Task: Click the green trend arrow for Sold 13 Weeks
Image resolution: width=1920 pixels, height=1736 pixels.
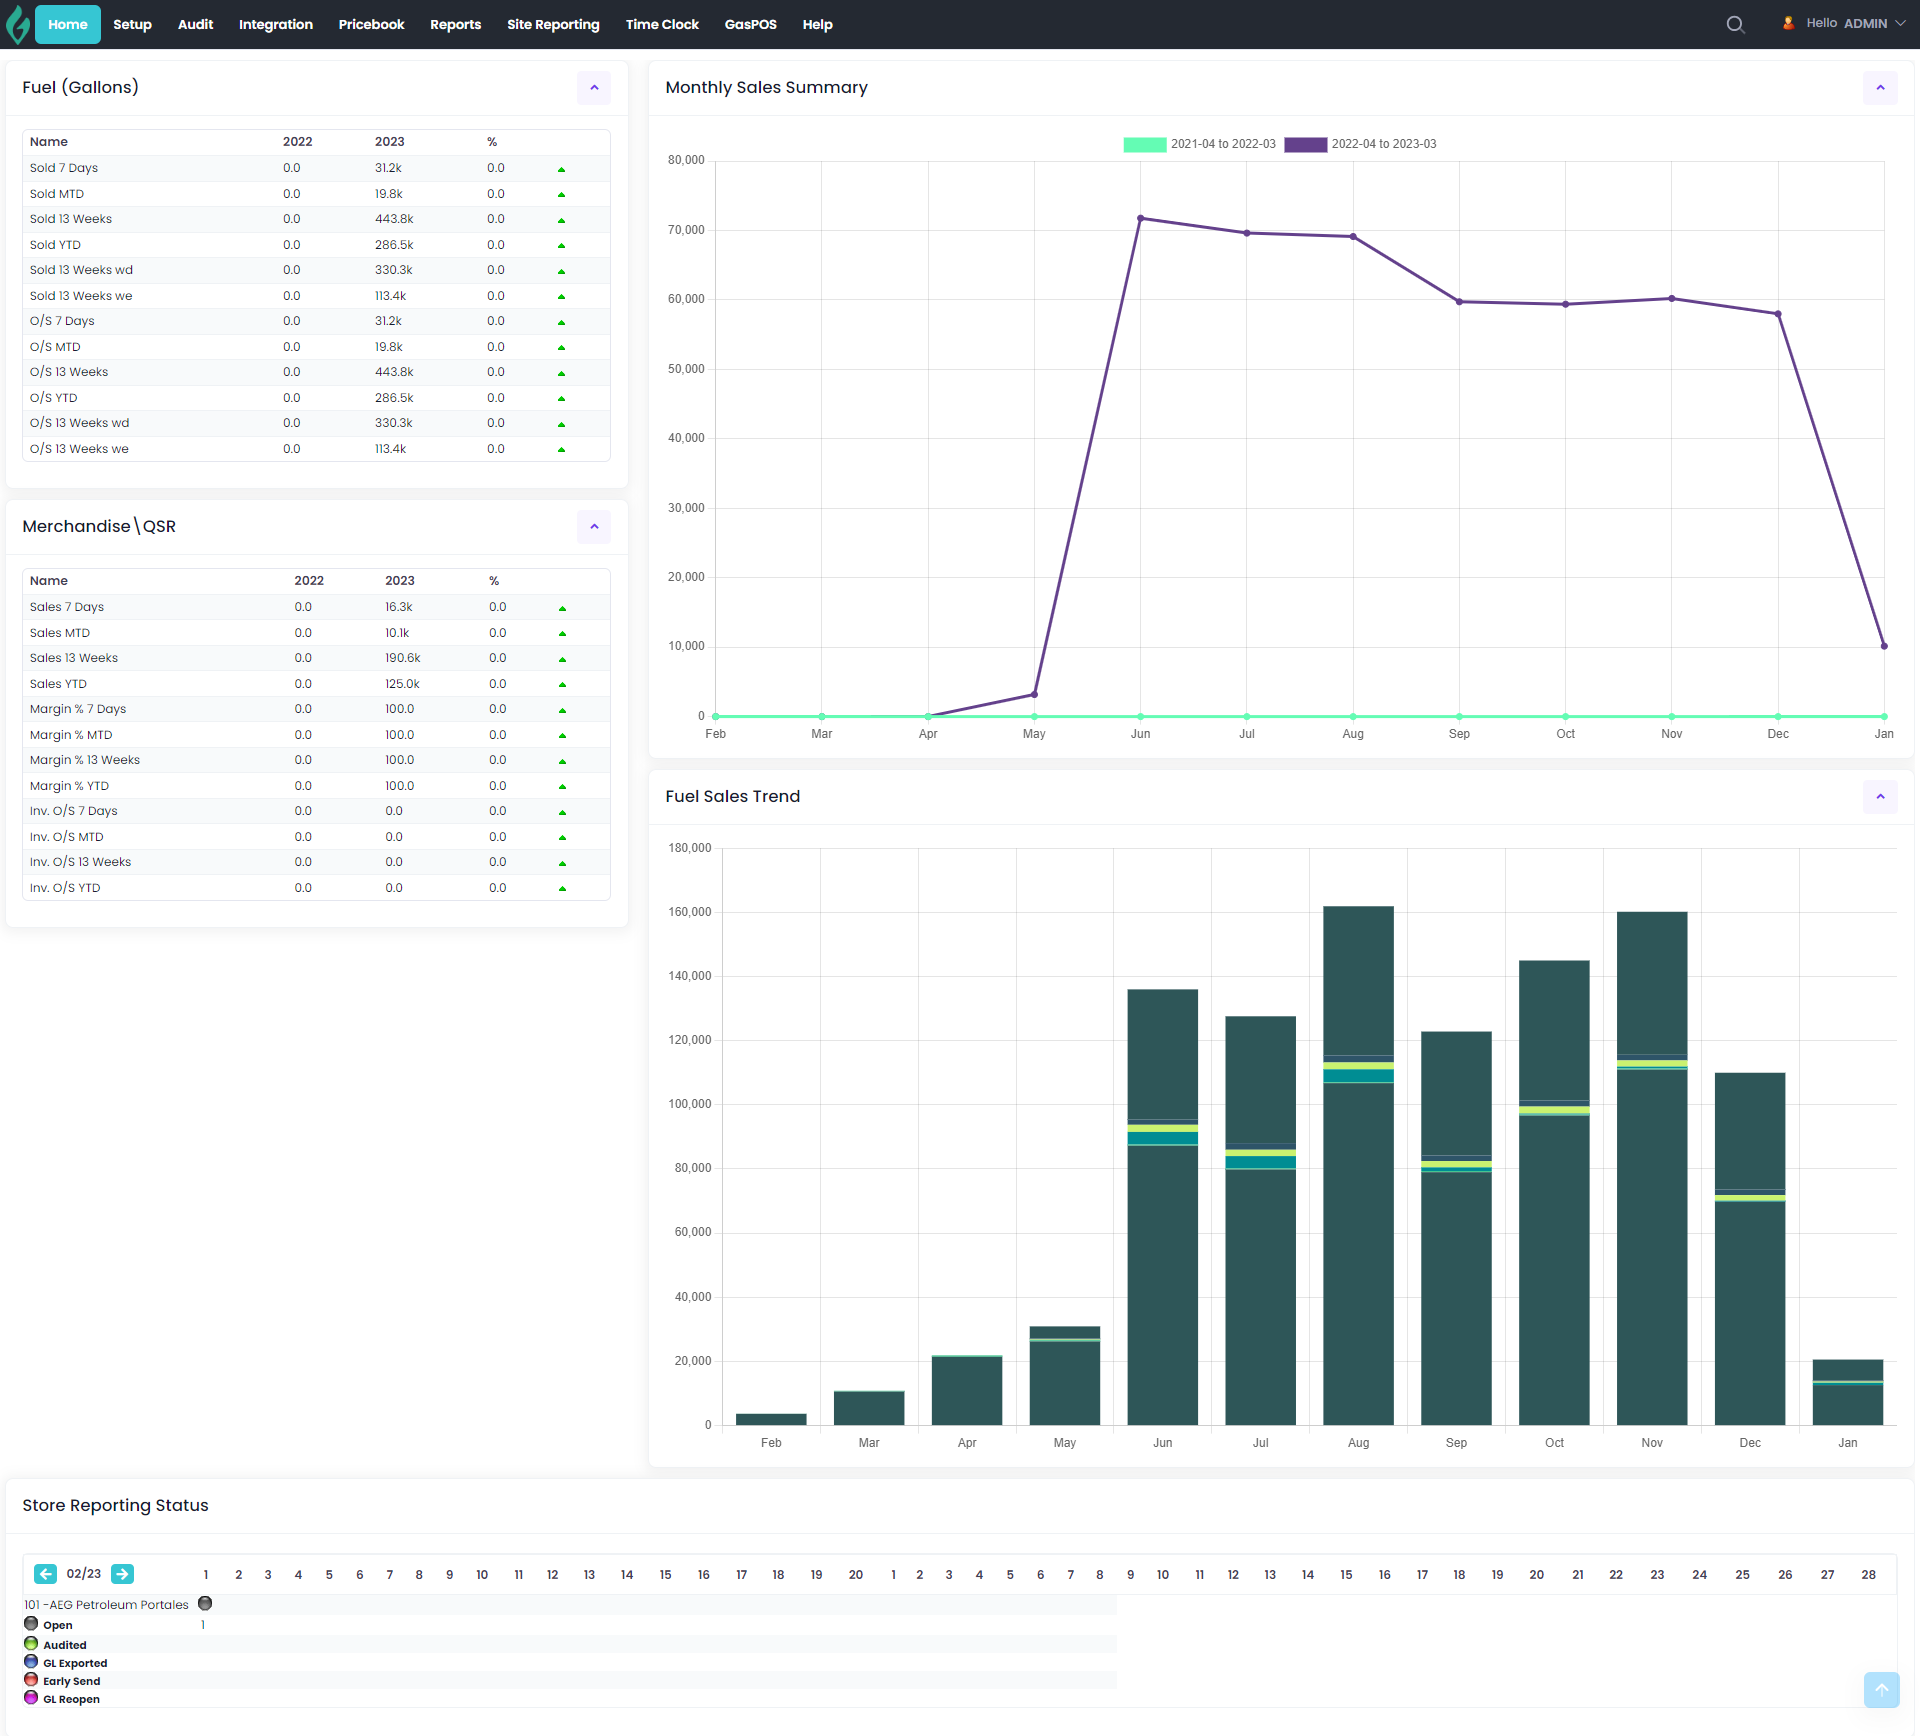Action: point(561,220)
